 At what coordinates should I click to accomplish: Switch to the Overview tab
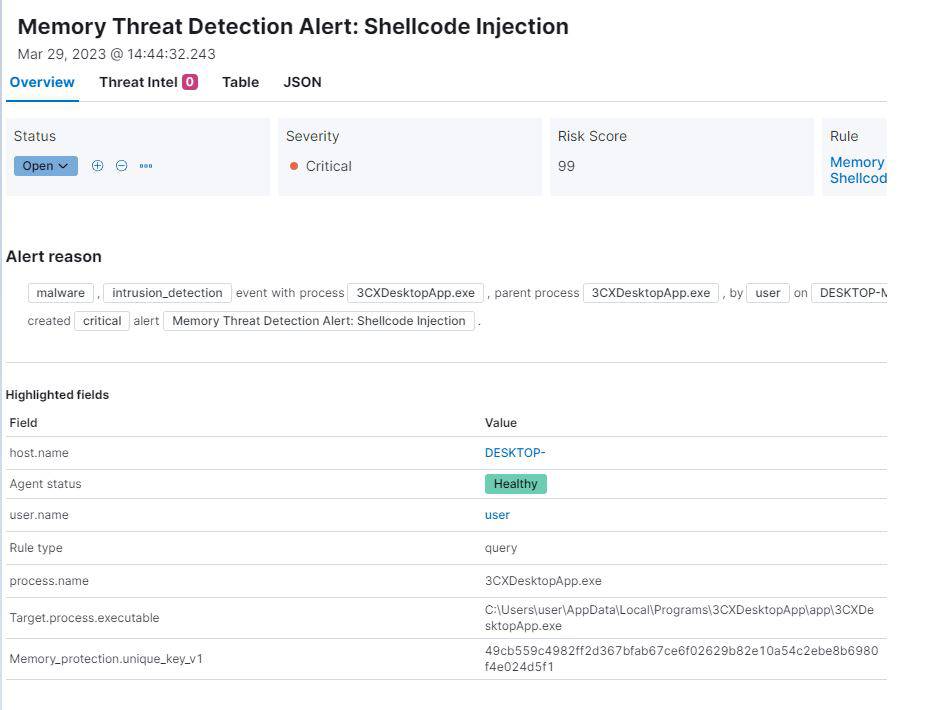click(42, 82)
